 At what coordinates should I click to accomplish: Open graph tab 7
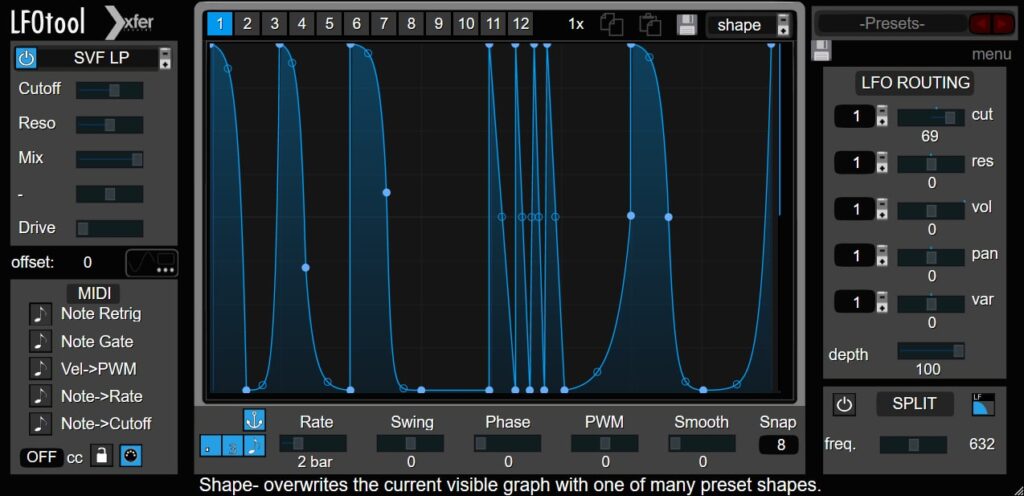click(x=384, y=24)
